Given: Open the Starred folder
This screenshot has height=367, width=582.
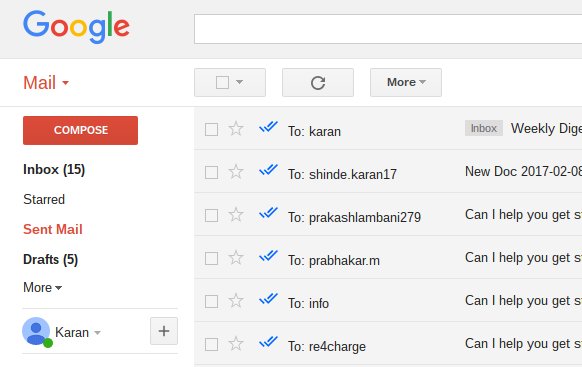Looking at the screenshot, I should click(x=44, y=199).
